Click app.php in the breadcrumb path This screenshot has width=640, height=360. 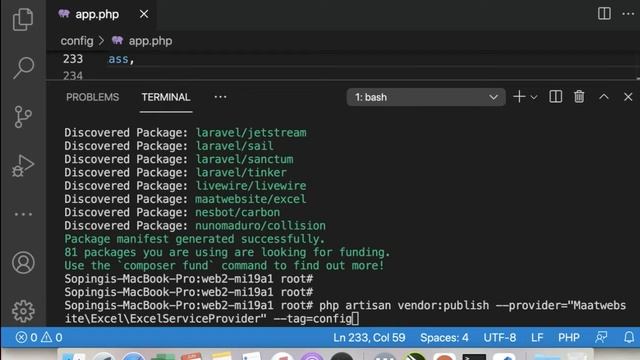pos(150,41)
